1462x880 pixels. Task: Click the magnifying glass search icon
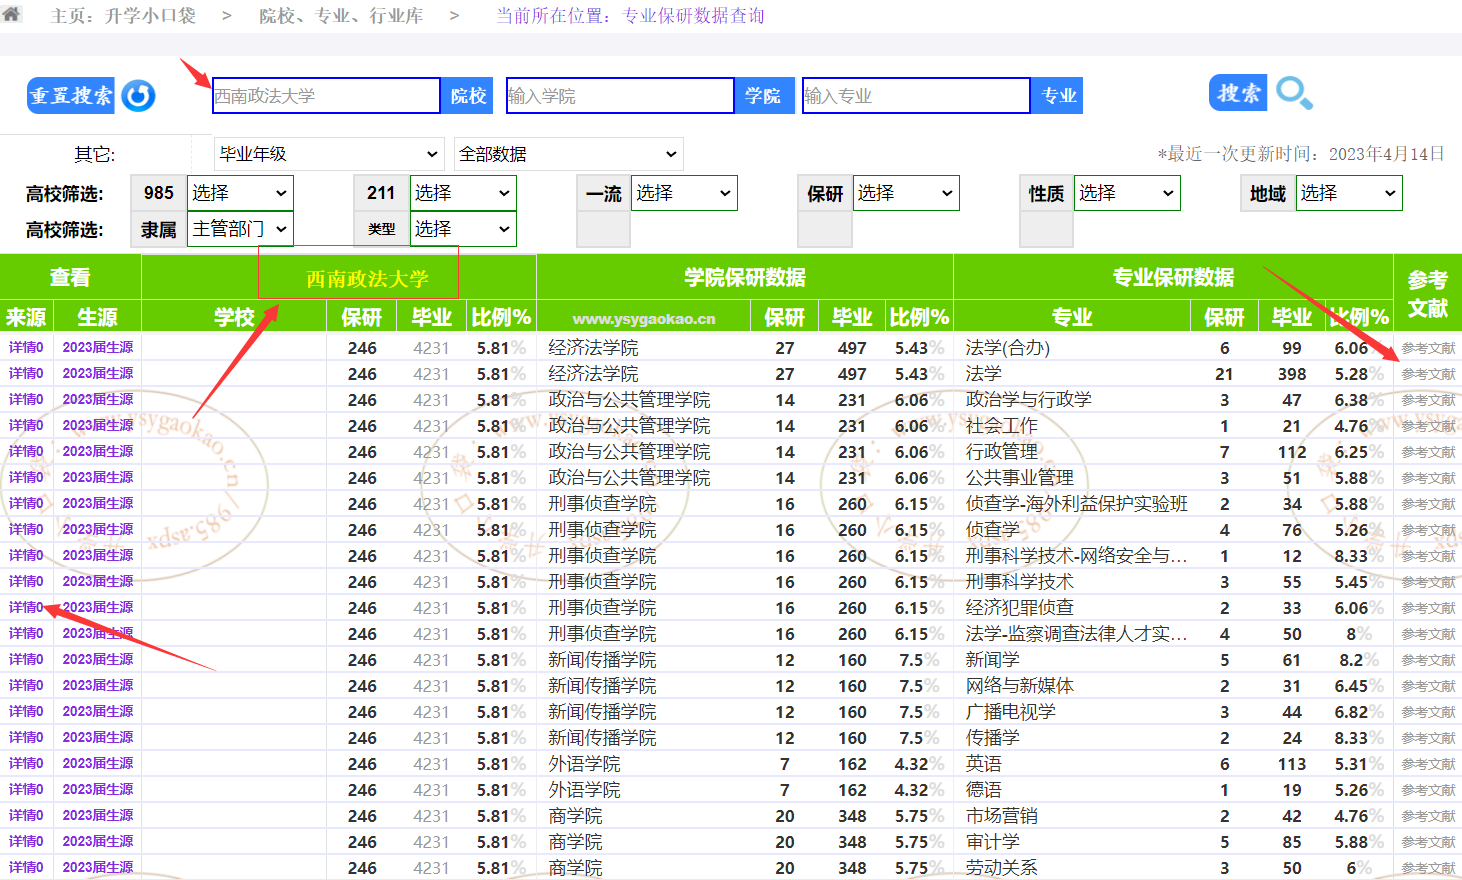(1293, 94)
